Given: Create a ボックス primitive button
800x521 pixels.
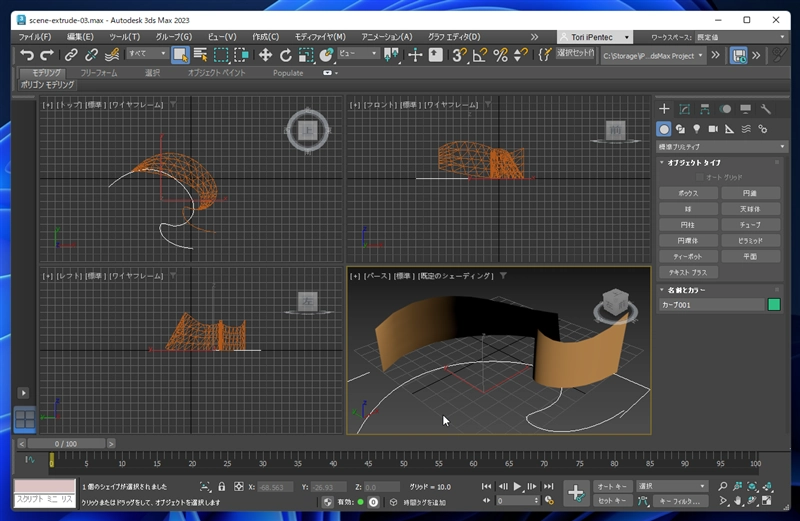Looking at the screenshot, I should click(688, 193).
